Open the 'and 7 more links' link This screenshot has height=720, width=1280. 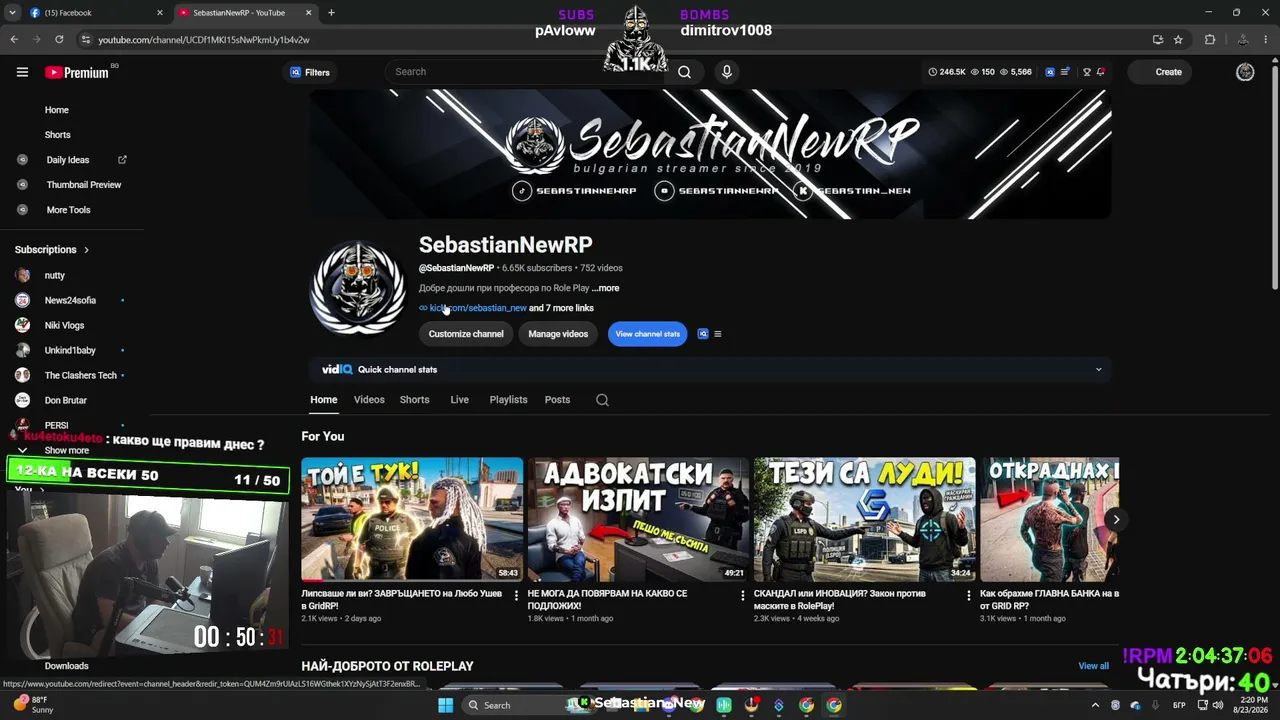coord(561,308)
